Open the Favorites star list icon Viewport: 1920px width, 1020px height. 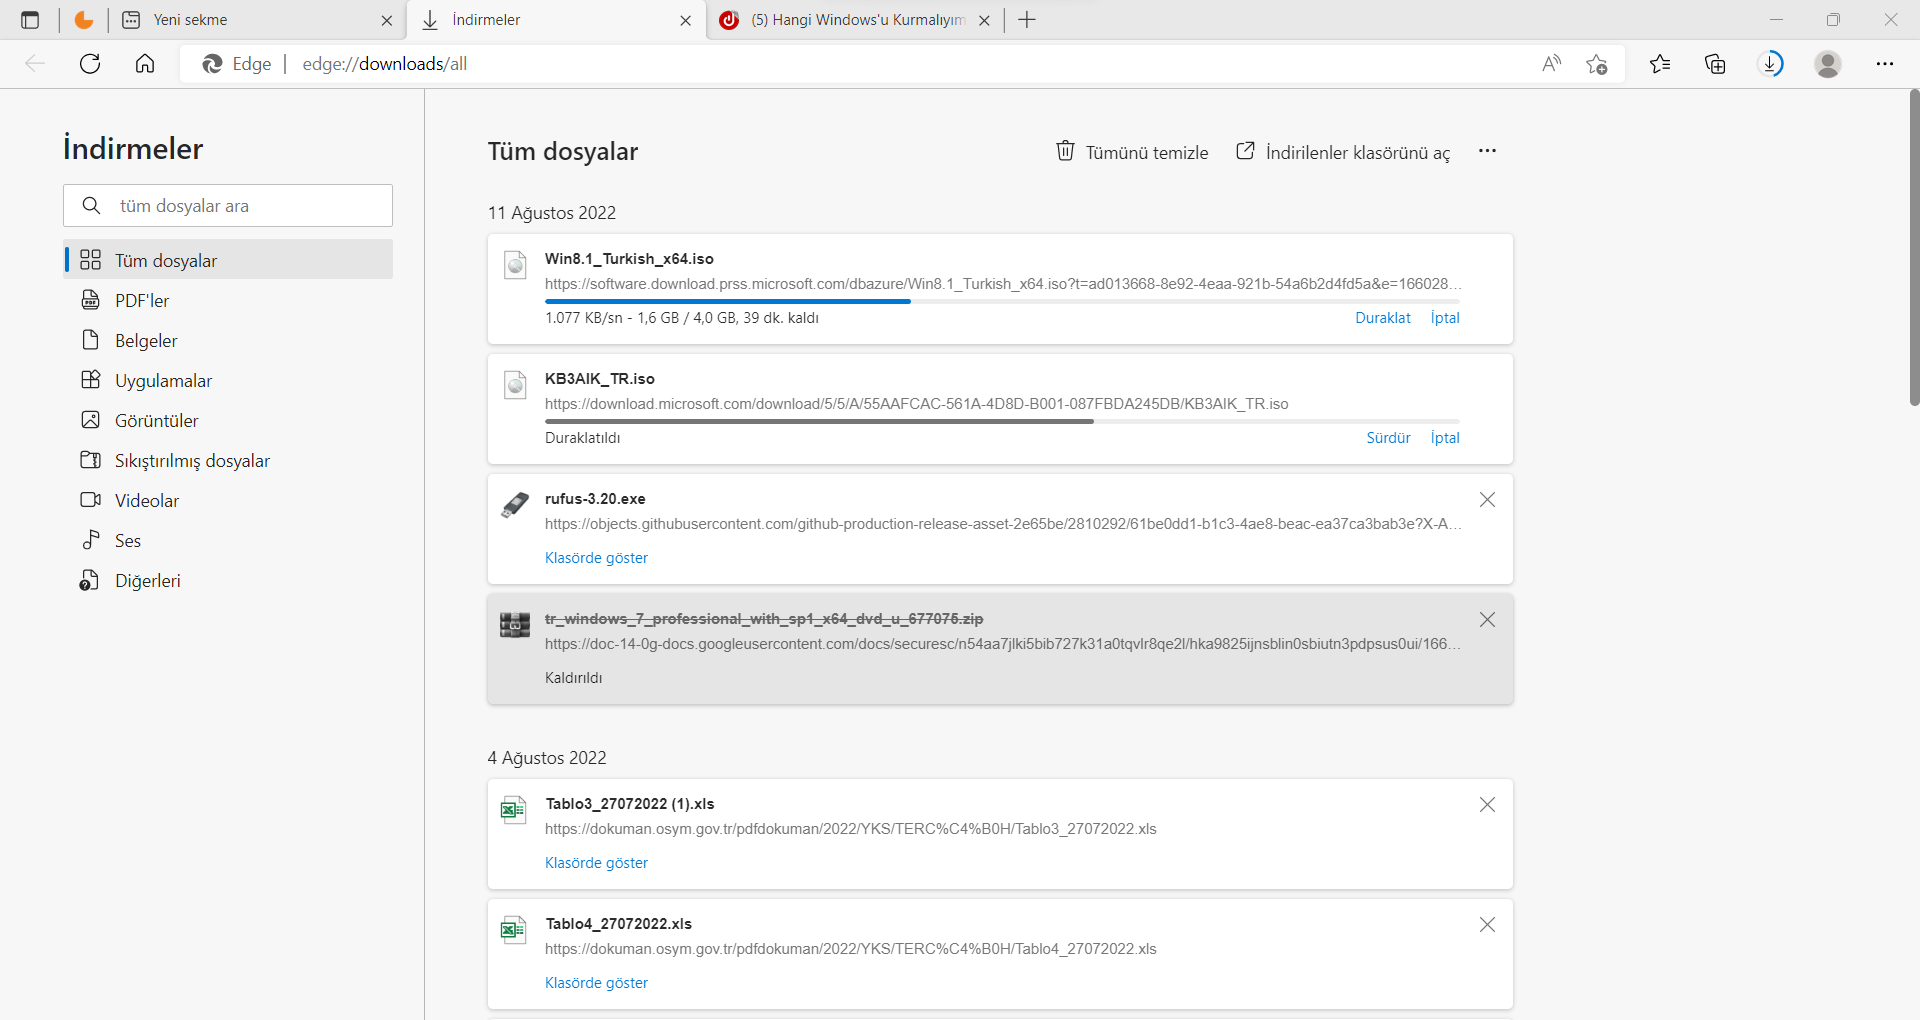coord(1660,64)
